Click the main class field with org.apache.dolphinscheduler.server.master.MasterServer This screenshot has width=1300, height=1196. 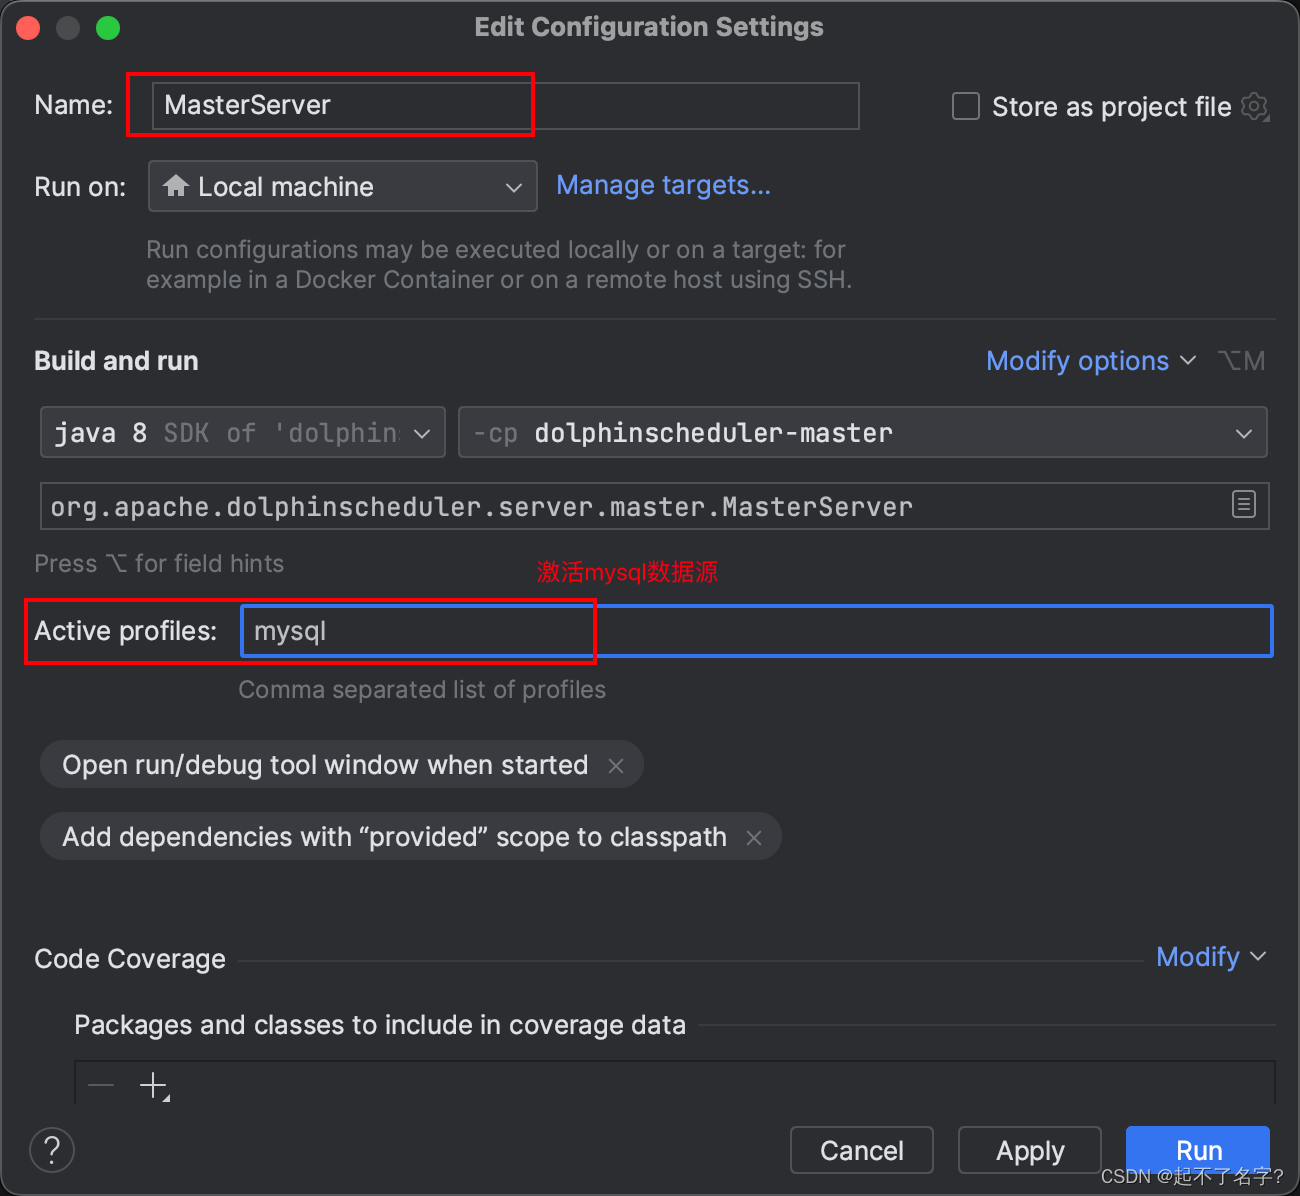coord(655,506)
